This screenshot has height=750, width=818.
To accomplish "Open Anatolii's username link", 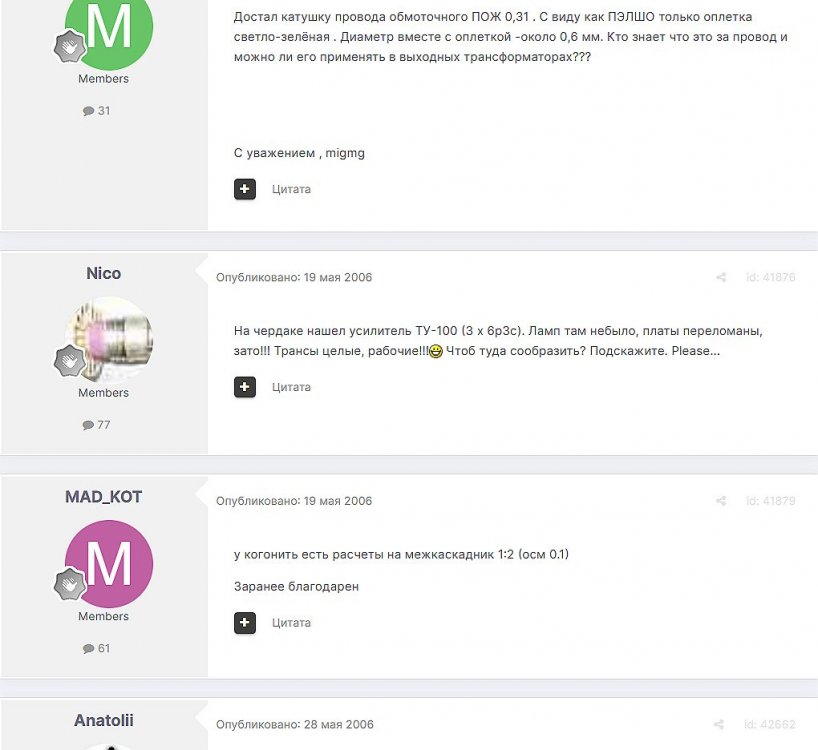I will tap(103, 720).
